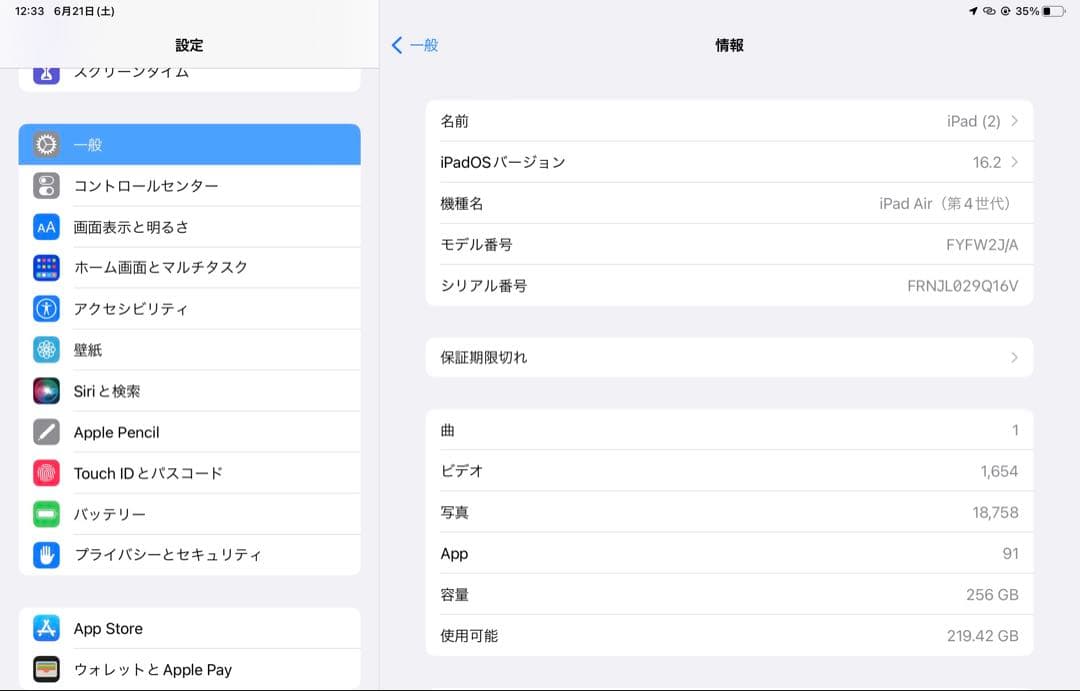The width and height of the screenshot is (1080, 691).
Task: Click the green バッテリー battery icon
Action: pos(45,513)
